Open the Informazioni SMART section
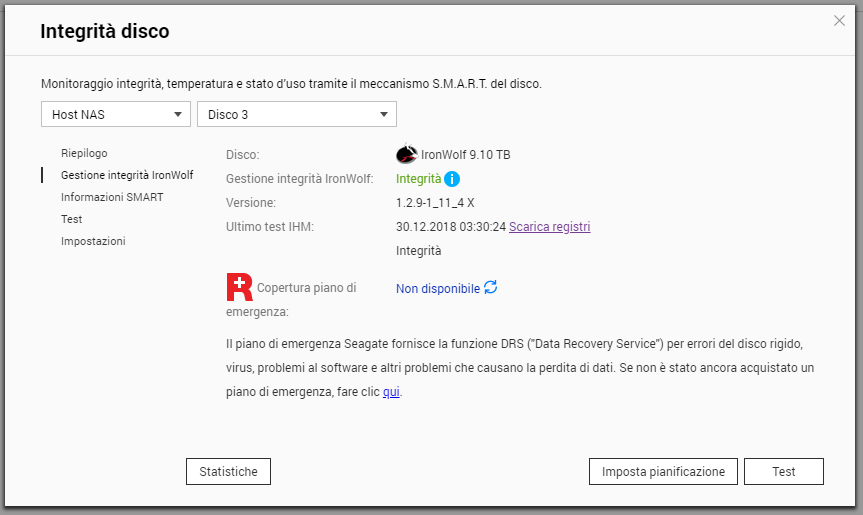 pos(112,197)
